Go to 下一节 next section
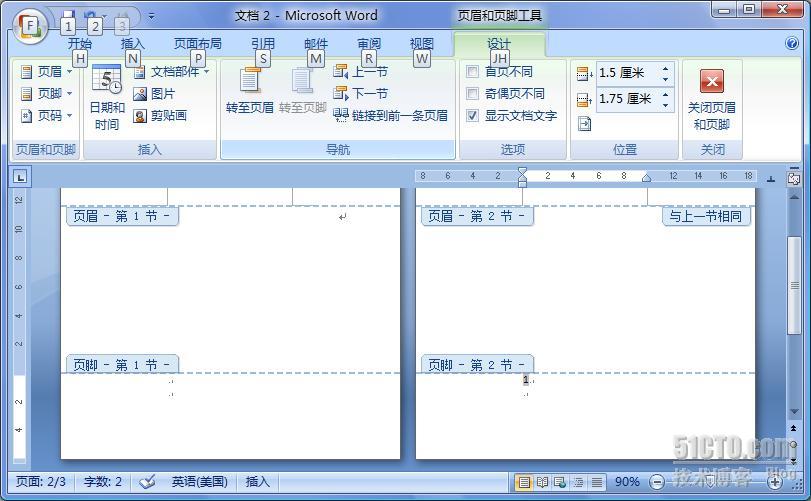Image resolution: width=811 pixels, height=501 pixels. tap(361, 94)
